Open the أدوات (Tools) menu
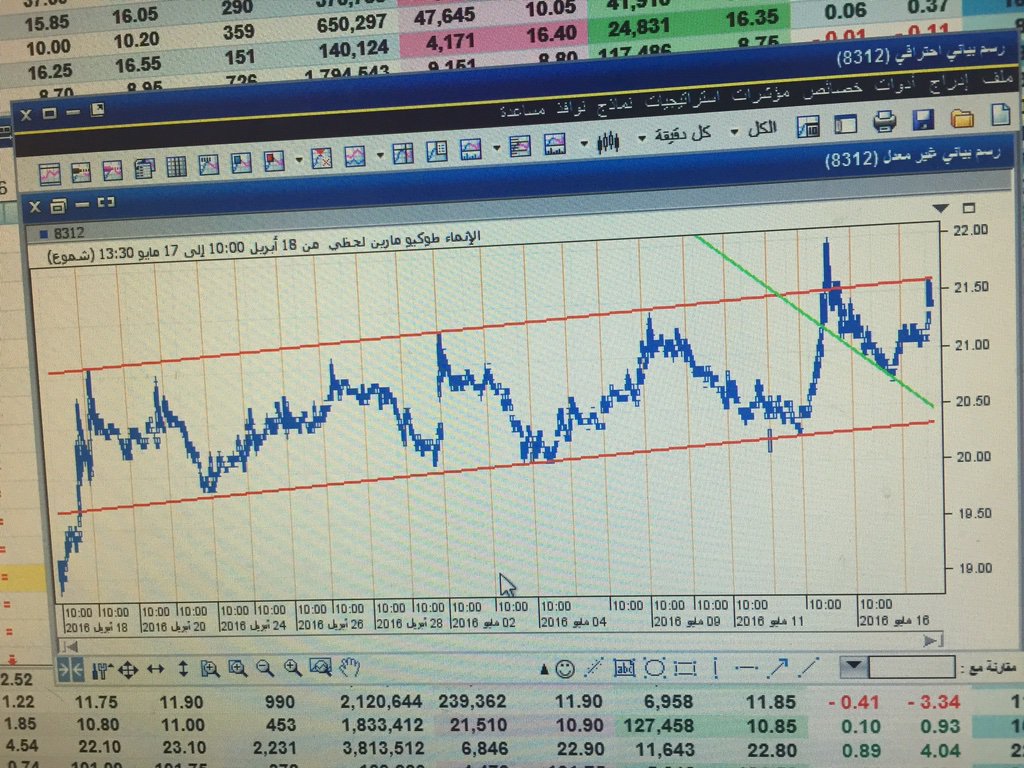Screen dimensions: 1024x768 [x=894, y=86]
